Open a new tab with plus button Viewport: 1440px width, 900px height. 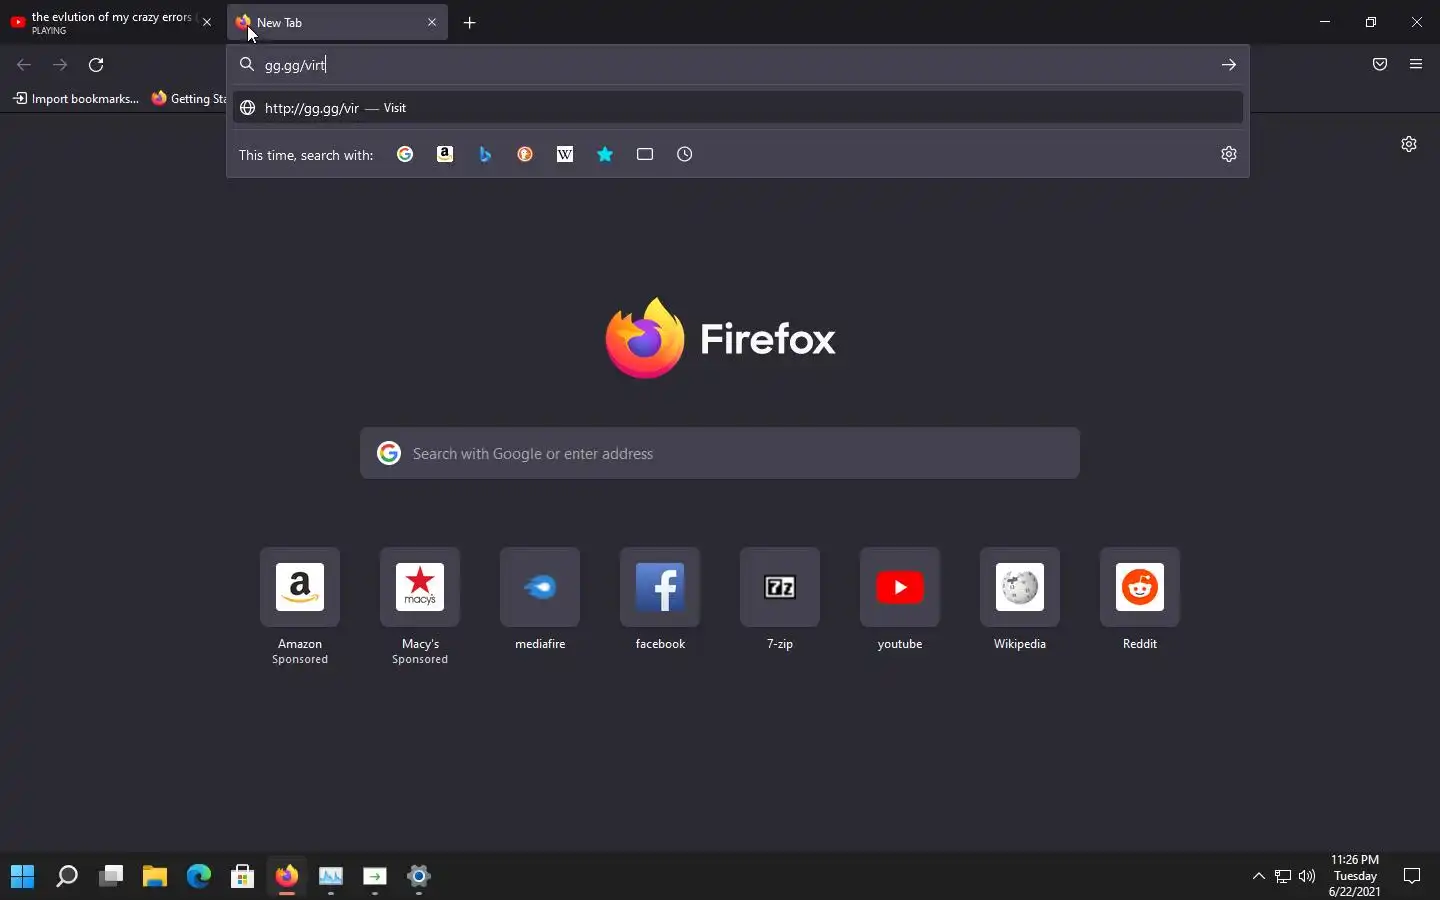(x=471, y=23)
